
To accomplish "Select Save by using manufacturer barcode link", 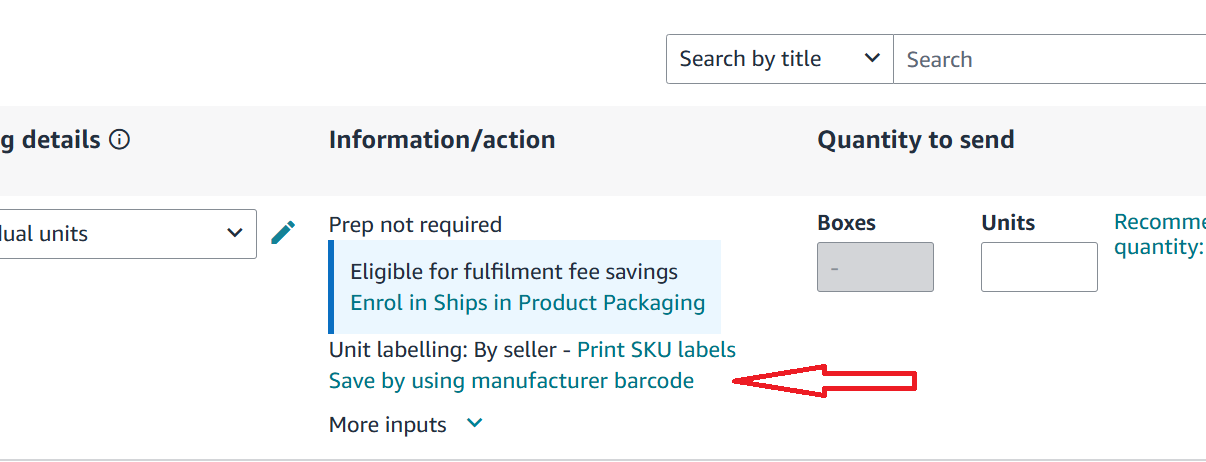I will point(511,381).
